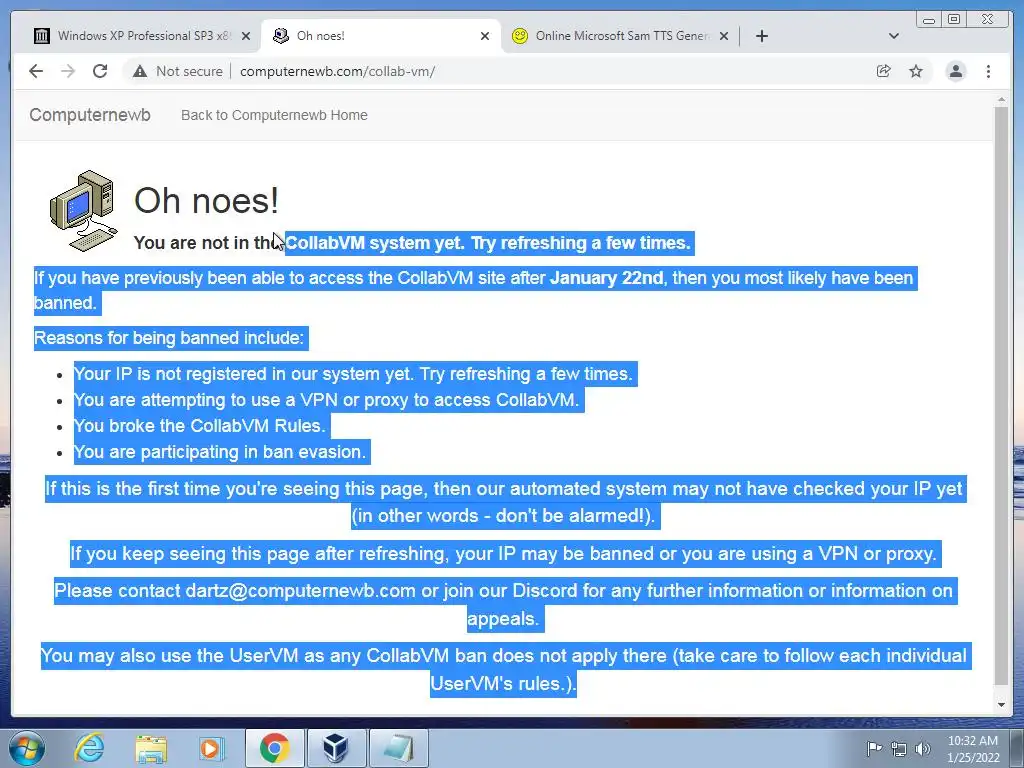The width and height of the screenshot is (1024, 768).
Task: Click the address bar URL
Action: click(x=337, y=71)
